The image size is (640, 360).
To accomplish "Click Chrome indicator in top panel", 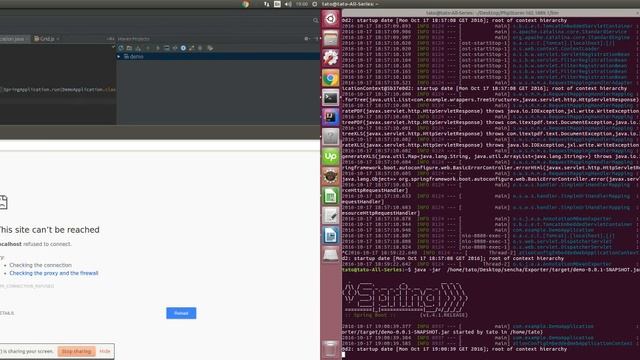I will (245, 4).
